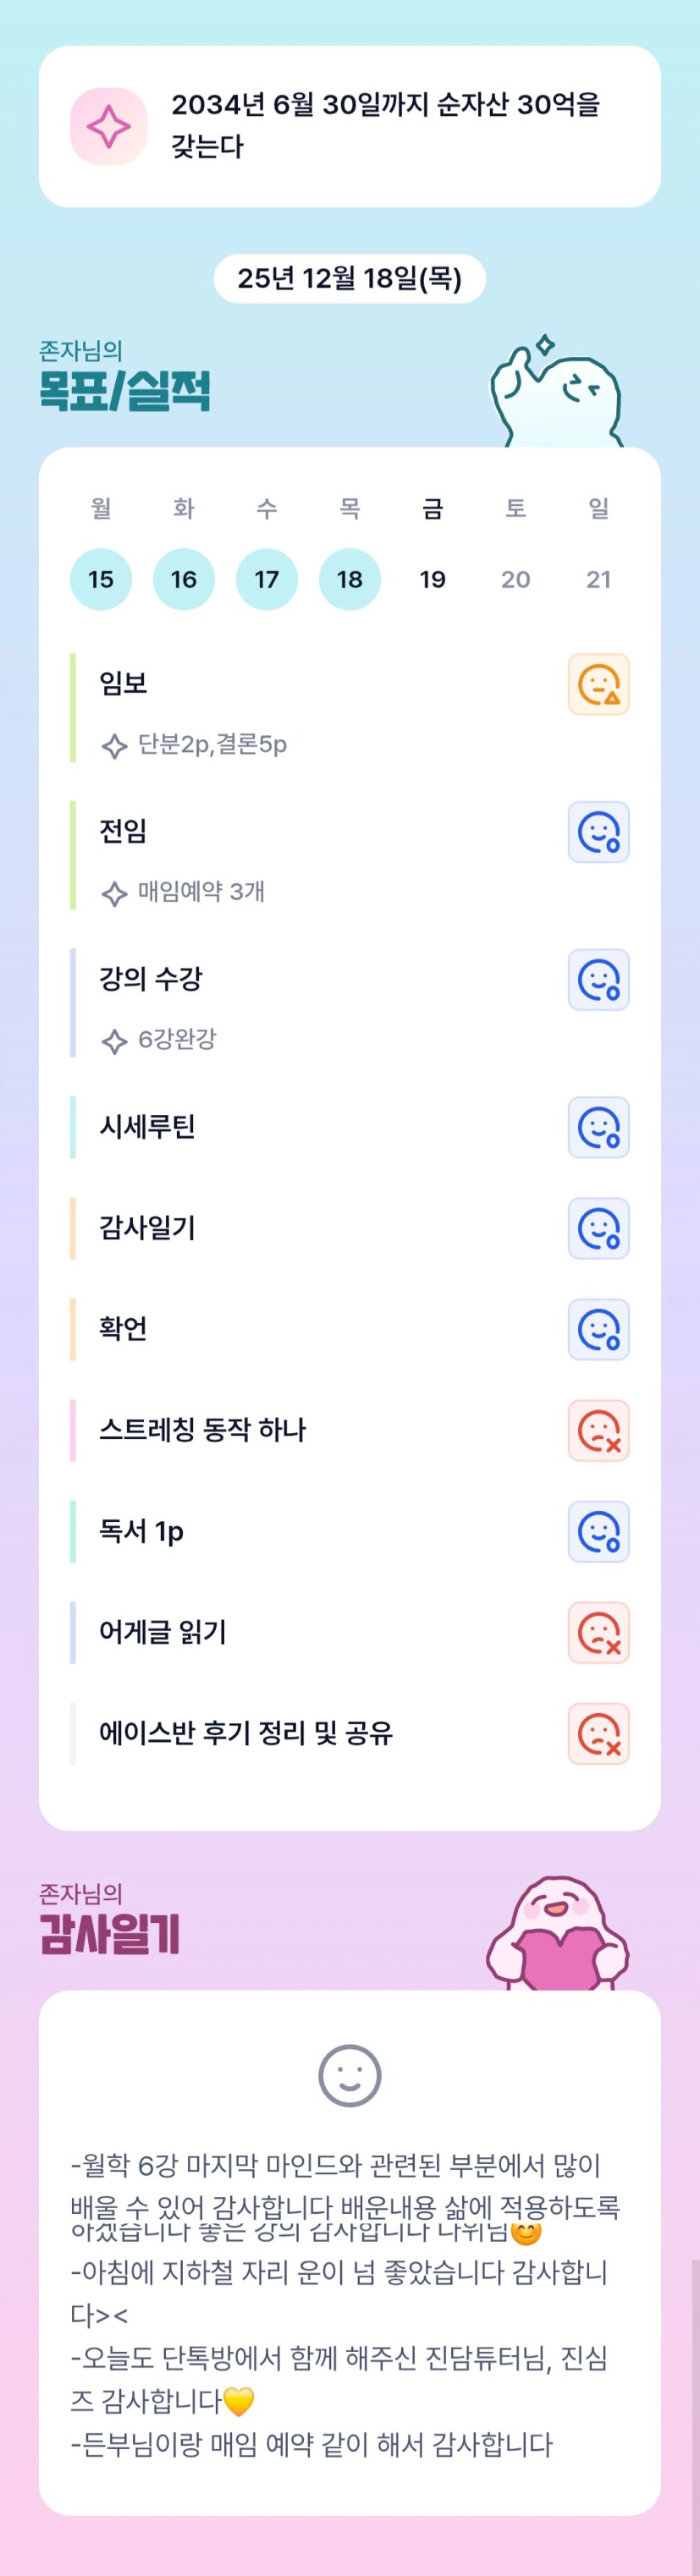The height and width of the screenshot is (2576, 700).
Task: Select Monday the 15th
Action: click(x=101, y=579)
